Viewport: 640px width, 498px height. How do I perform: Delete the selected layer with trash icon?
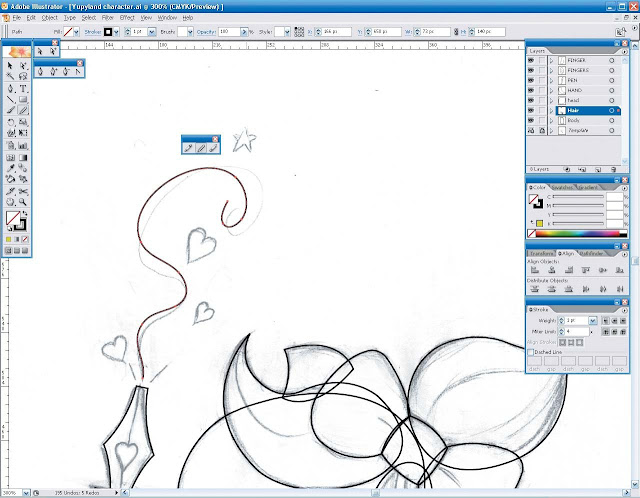(613, 169)
